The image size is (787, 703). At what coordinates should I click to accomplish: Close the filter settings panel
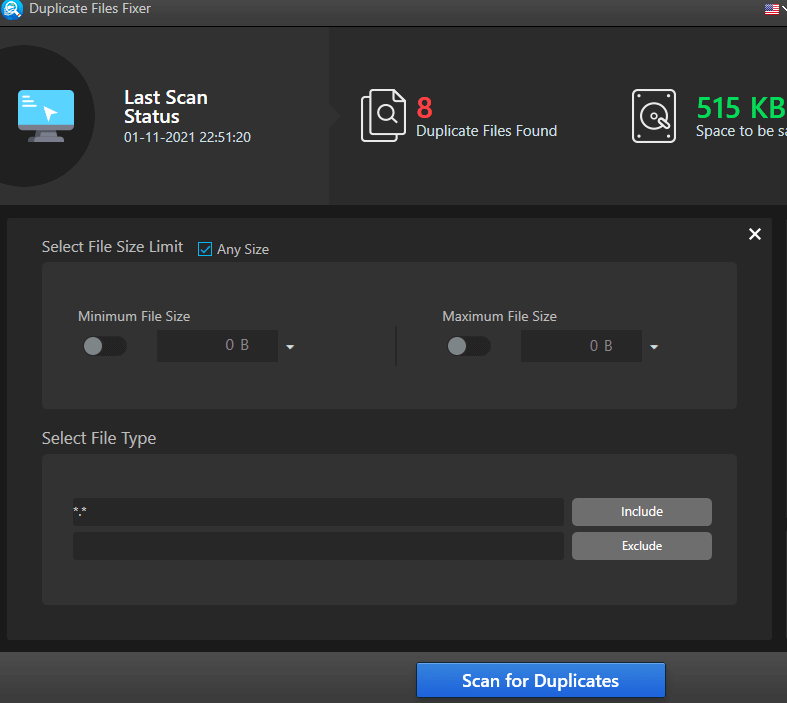(x=755, y=234)
